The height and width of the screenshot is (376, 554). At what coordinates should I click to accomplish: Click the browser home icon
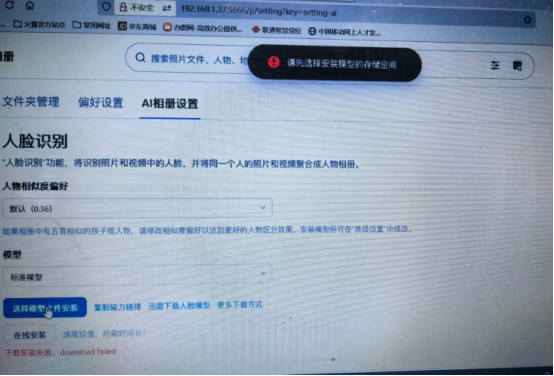click(30, 5)
